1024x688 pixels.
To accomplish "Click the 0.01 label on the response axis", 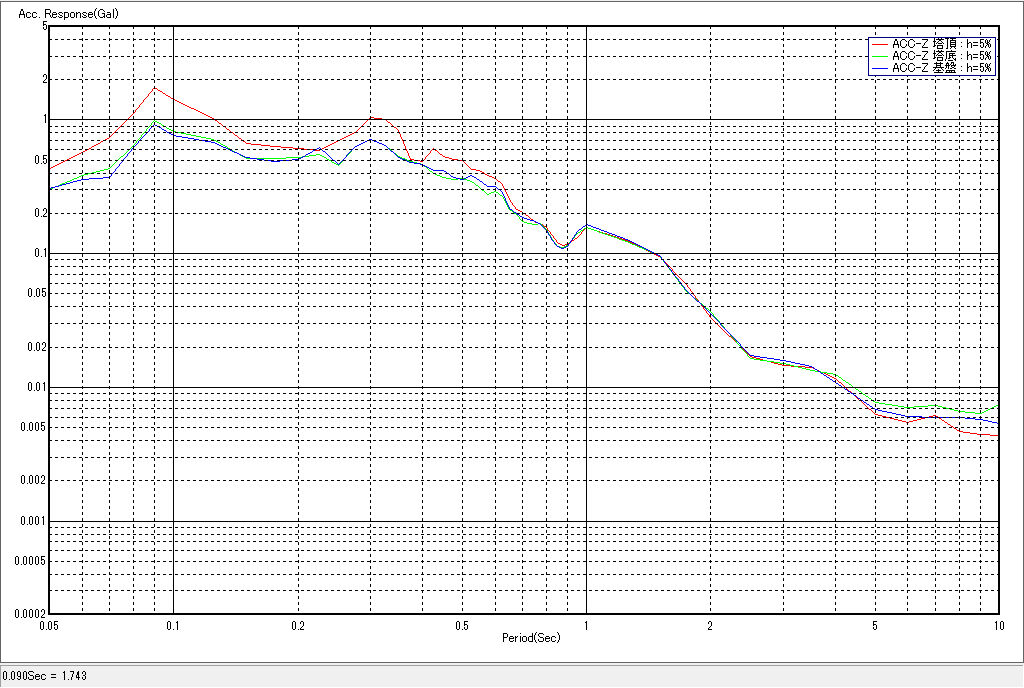I will tap(35, 387).
